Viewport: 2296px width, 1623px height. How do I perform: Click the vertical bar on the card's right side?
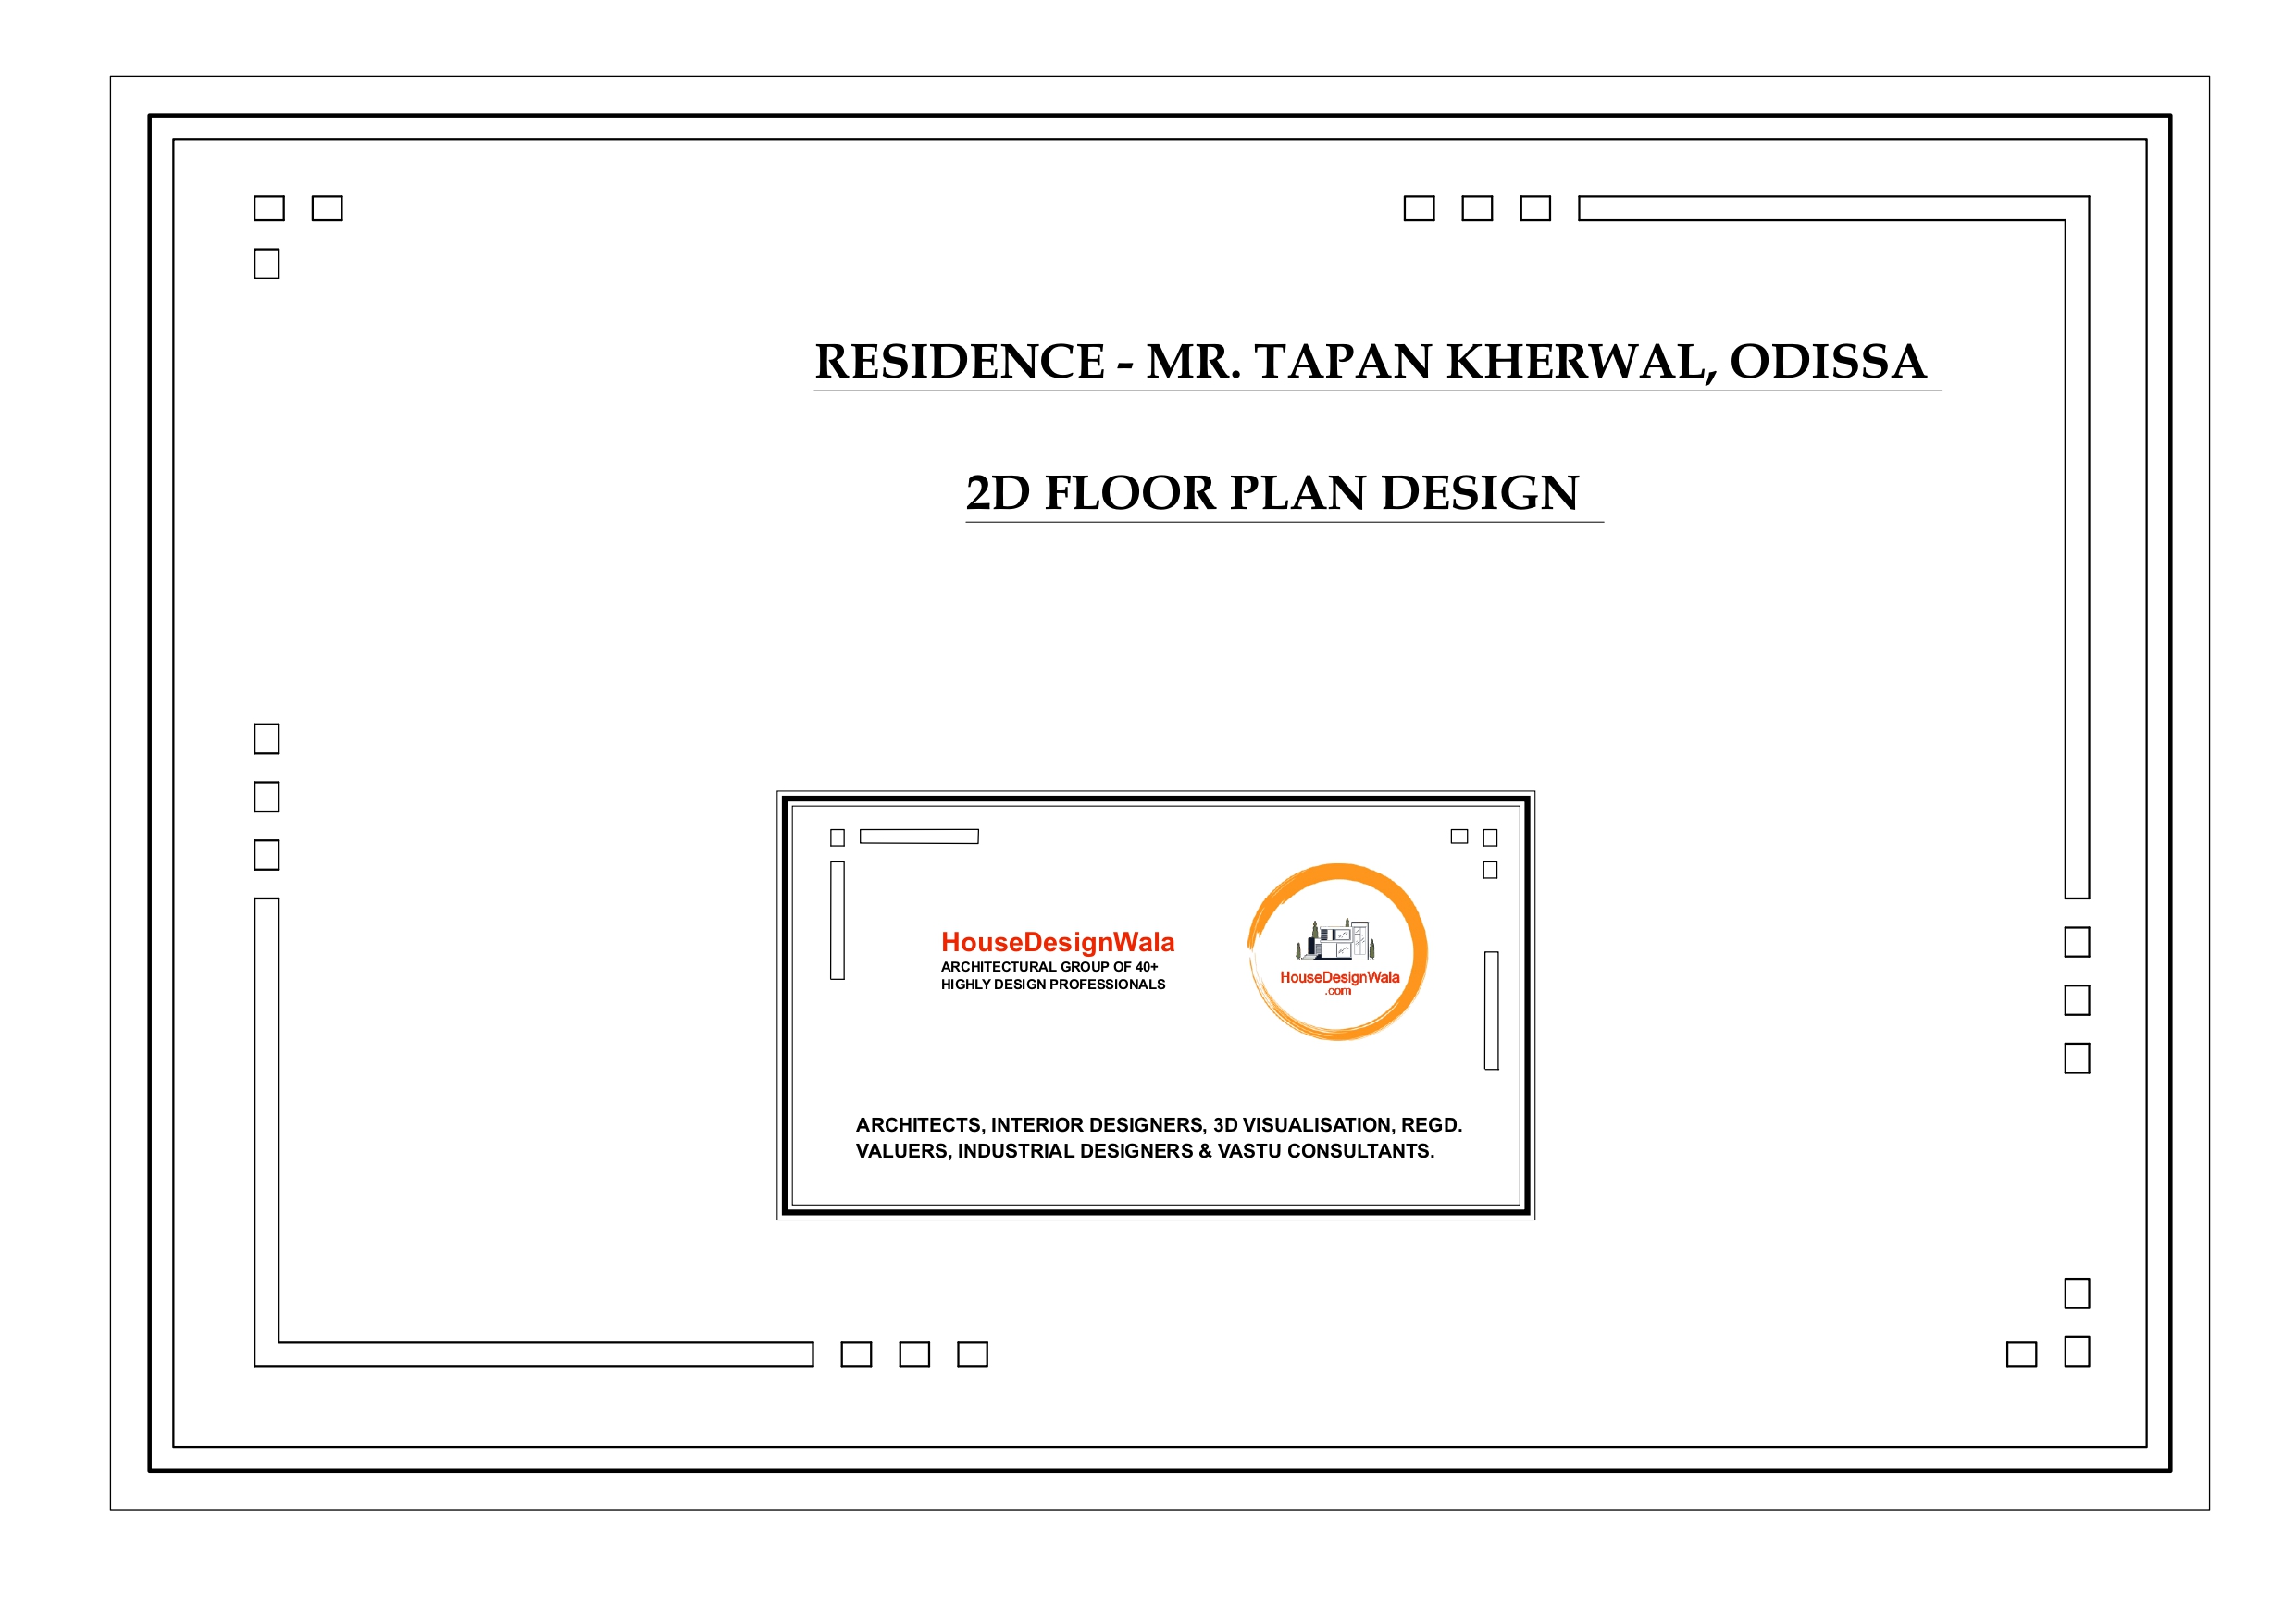[1491, 1010]
